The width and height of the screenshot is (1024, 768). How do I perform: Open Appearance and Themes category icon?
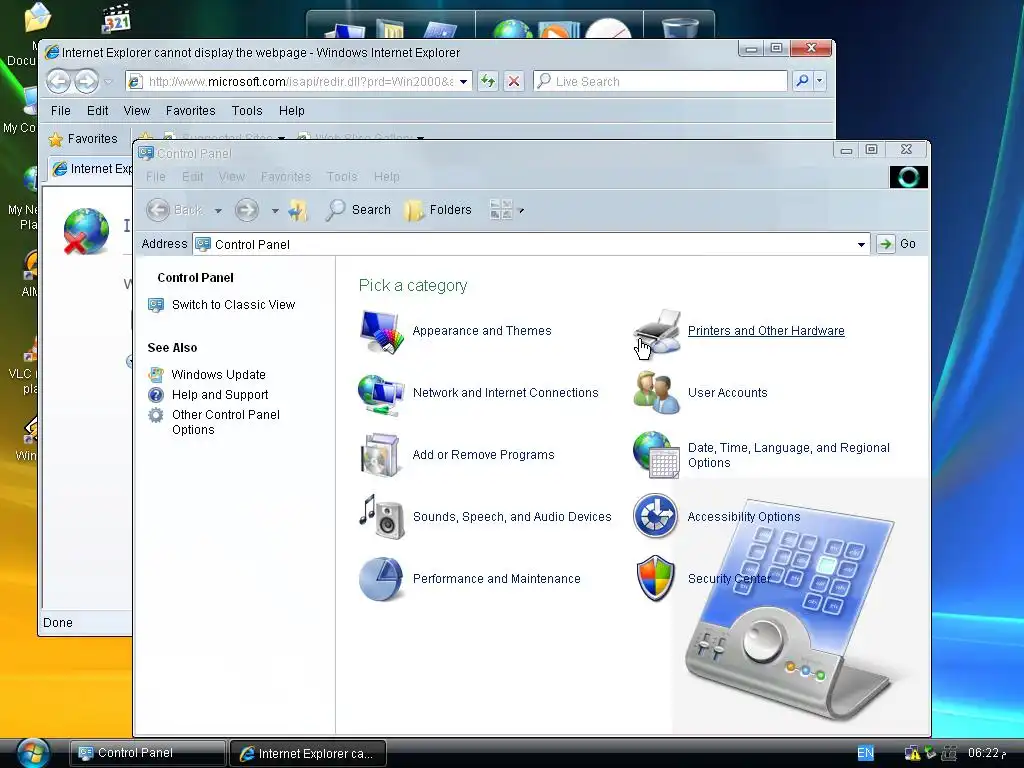click(381, 331)
